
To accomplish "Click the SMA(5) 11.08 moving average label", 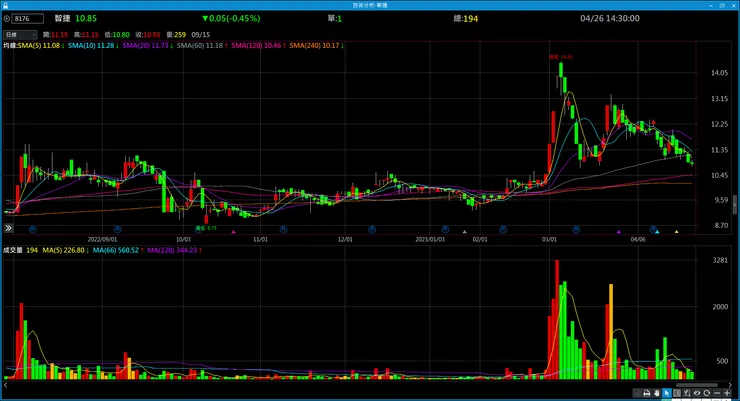I will (x=41, y=46).
